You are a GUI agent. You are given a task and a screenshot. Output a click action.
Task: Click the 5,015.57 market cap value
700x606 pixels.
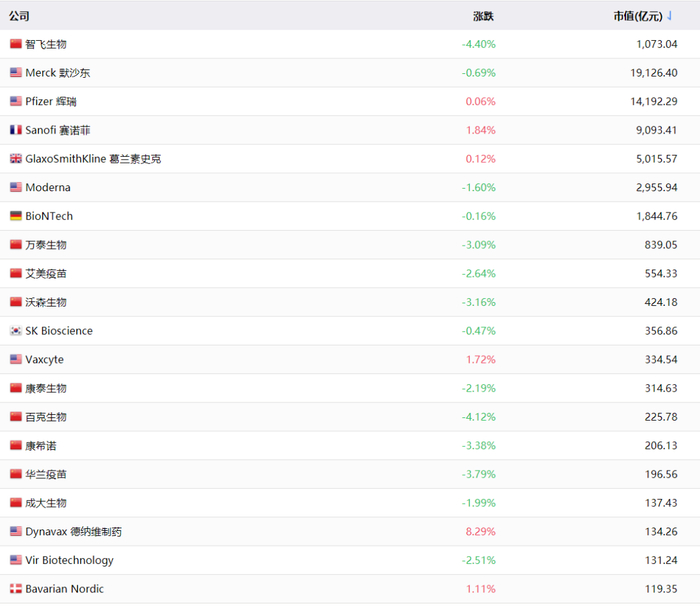tap(657, 159)
